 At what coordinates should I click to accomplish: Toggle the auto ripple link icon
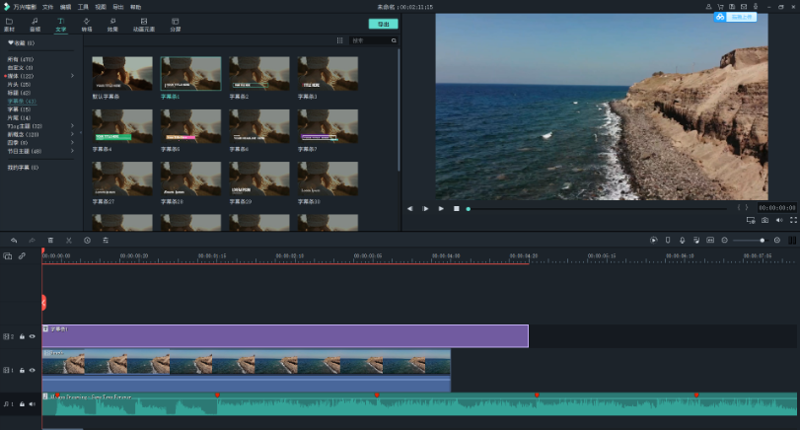coord(22,256)
